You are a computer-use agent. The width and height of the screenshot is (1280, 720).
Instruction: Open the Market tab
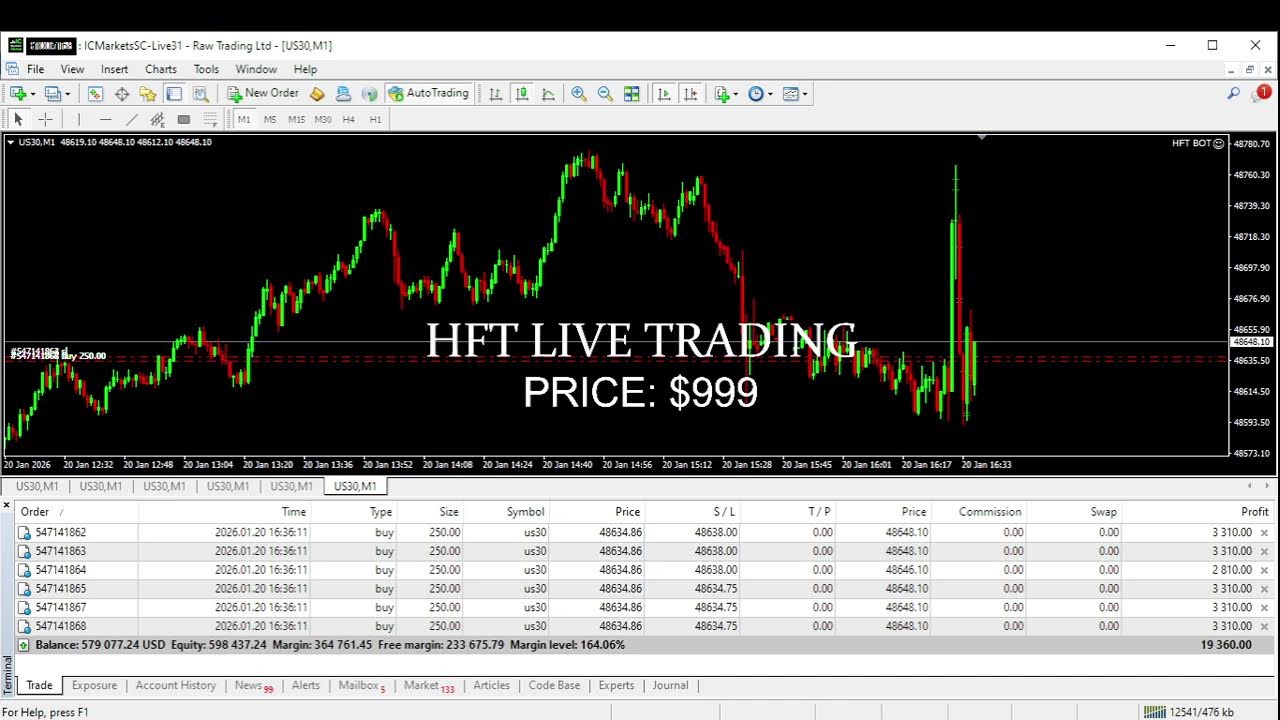(428, 686)
